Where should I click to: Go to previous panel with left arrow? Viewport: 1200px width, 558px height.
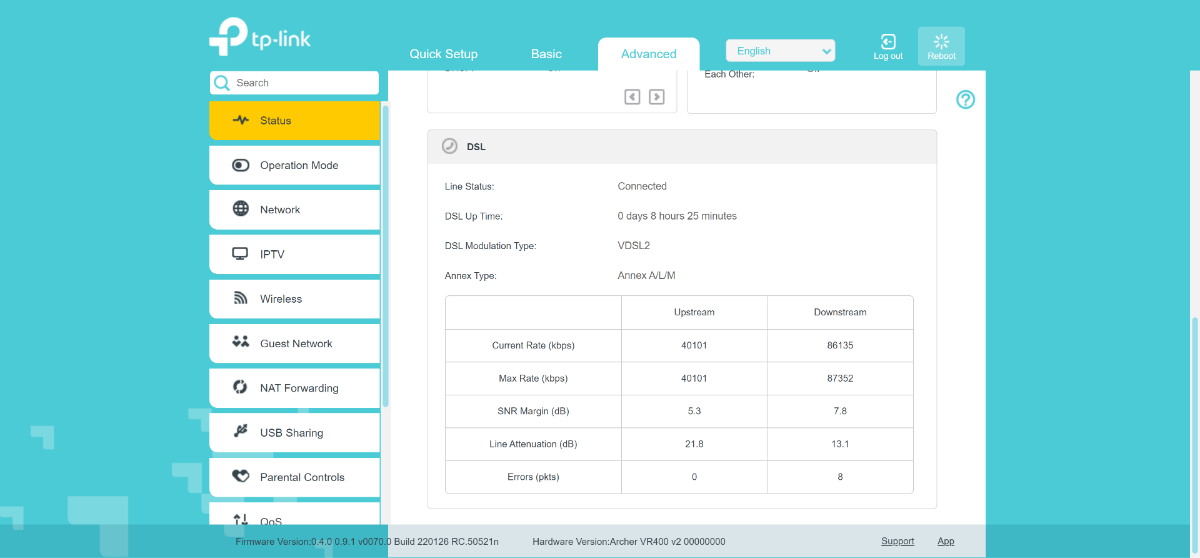632,97
